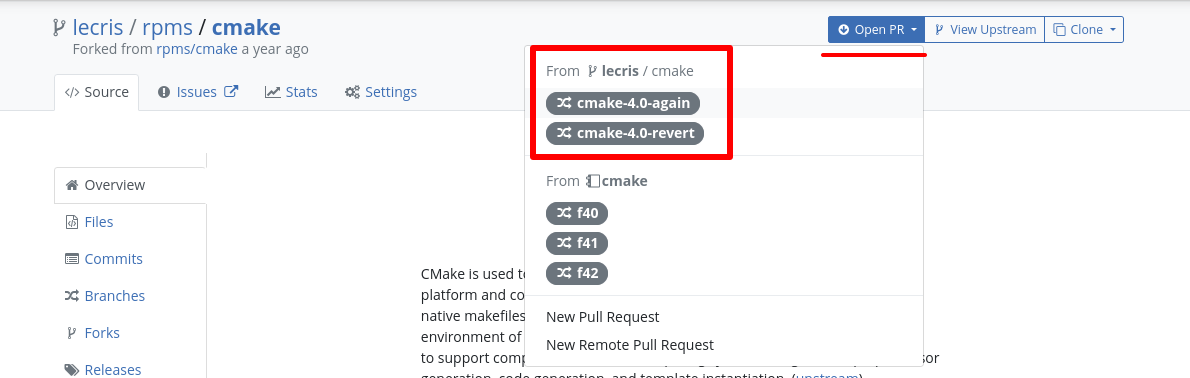Choose the f41 branch badge
This screenshot has width=1190, height=378.
(577, 243)
